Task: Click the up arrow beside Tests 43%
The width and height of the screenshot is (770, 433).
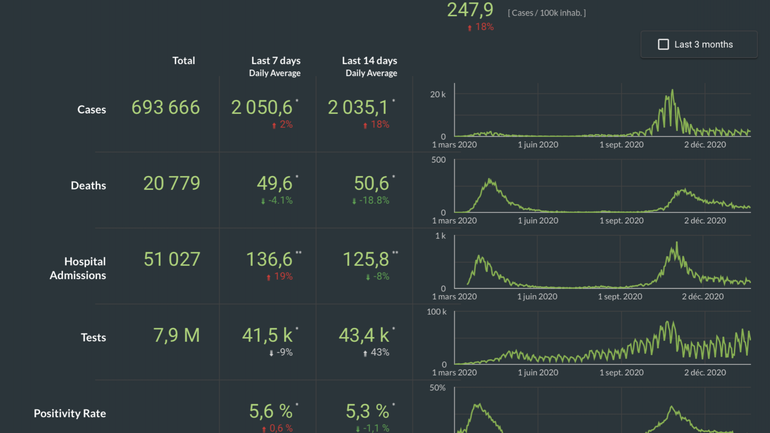Action: (366, 353)
